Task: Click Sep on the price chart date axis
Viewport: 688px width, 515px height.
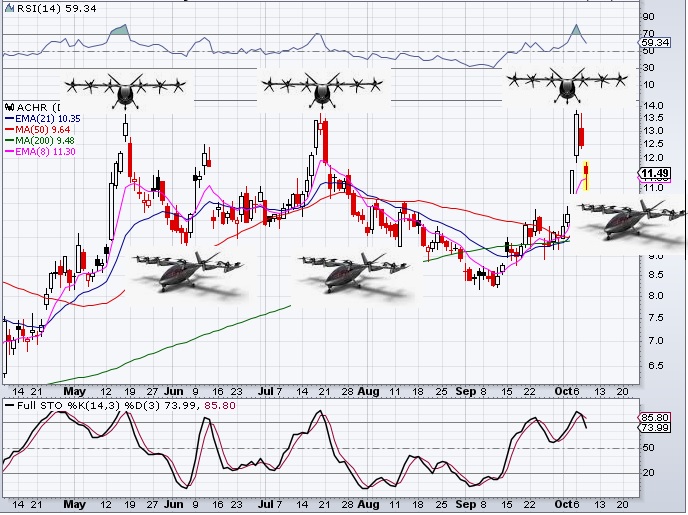Action: click(466, 391)
